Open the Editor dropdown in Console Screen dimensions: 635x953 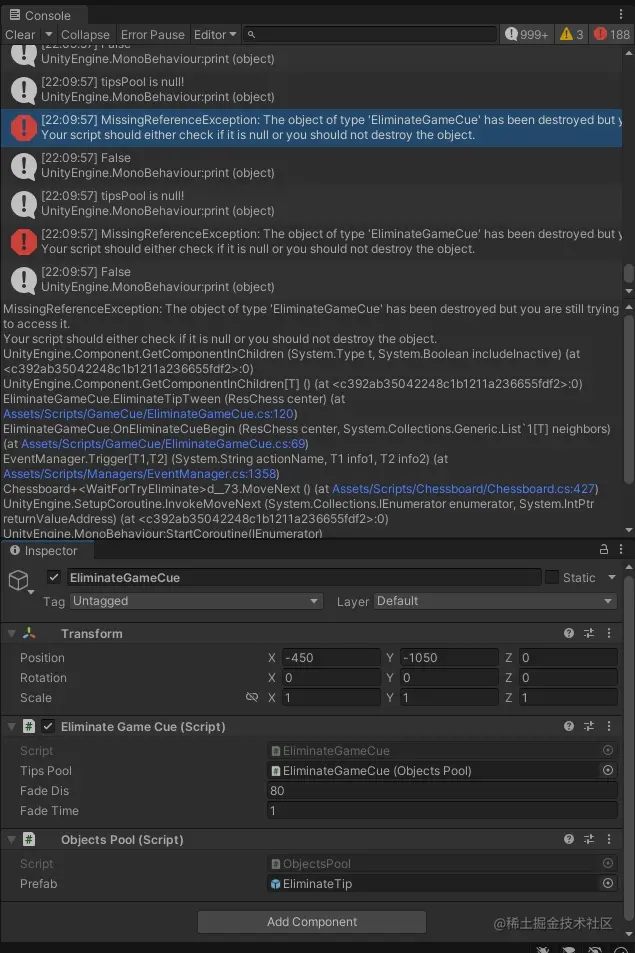tap(215, 35)
